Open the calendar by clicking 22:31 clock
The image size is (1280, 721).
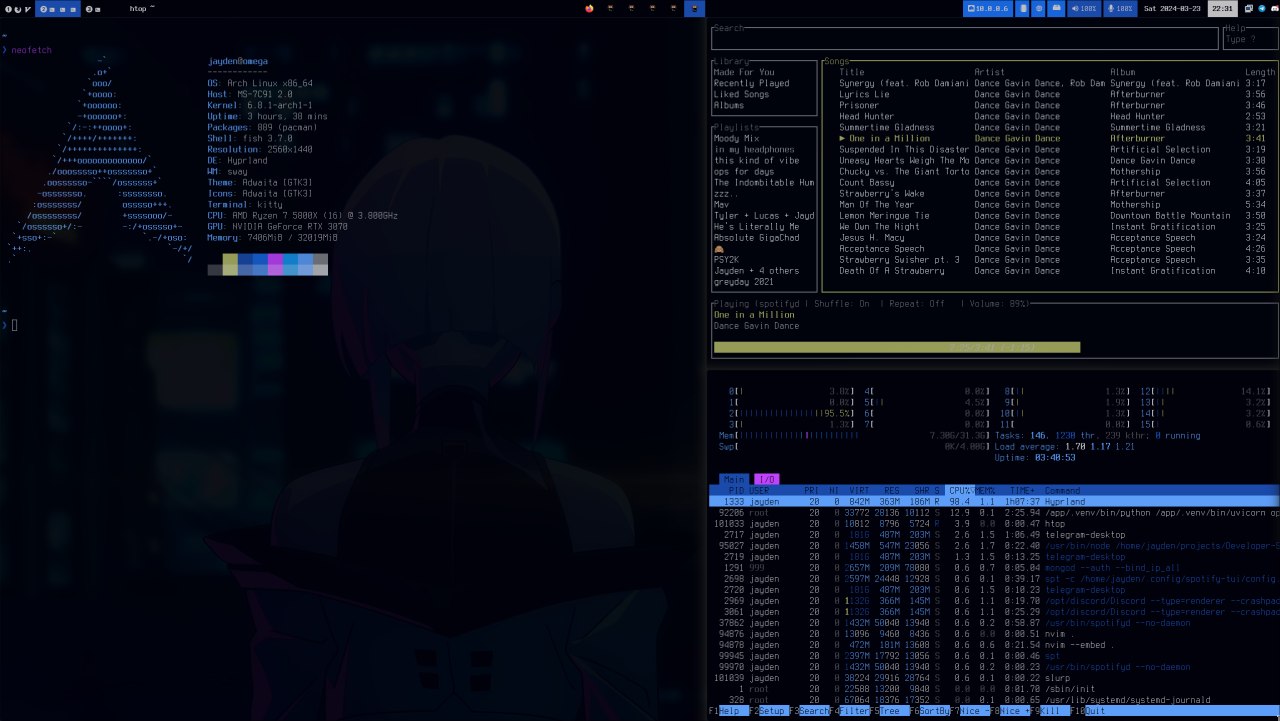(x=1223, y=8)
